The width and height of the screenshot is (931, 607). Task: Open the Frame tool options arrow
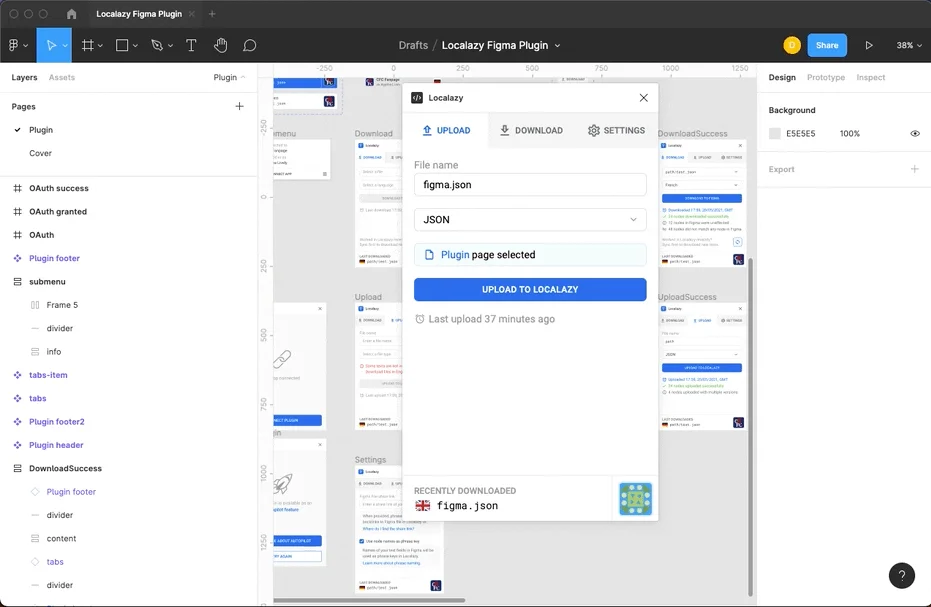[x=100, y=46]
